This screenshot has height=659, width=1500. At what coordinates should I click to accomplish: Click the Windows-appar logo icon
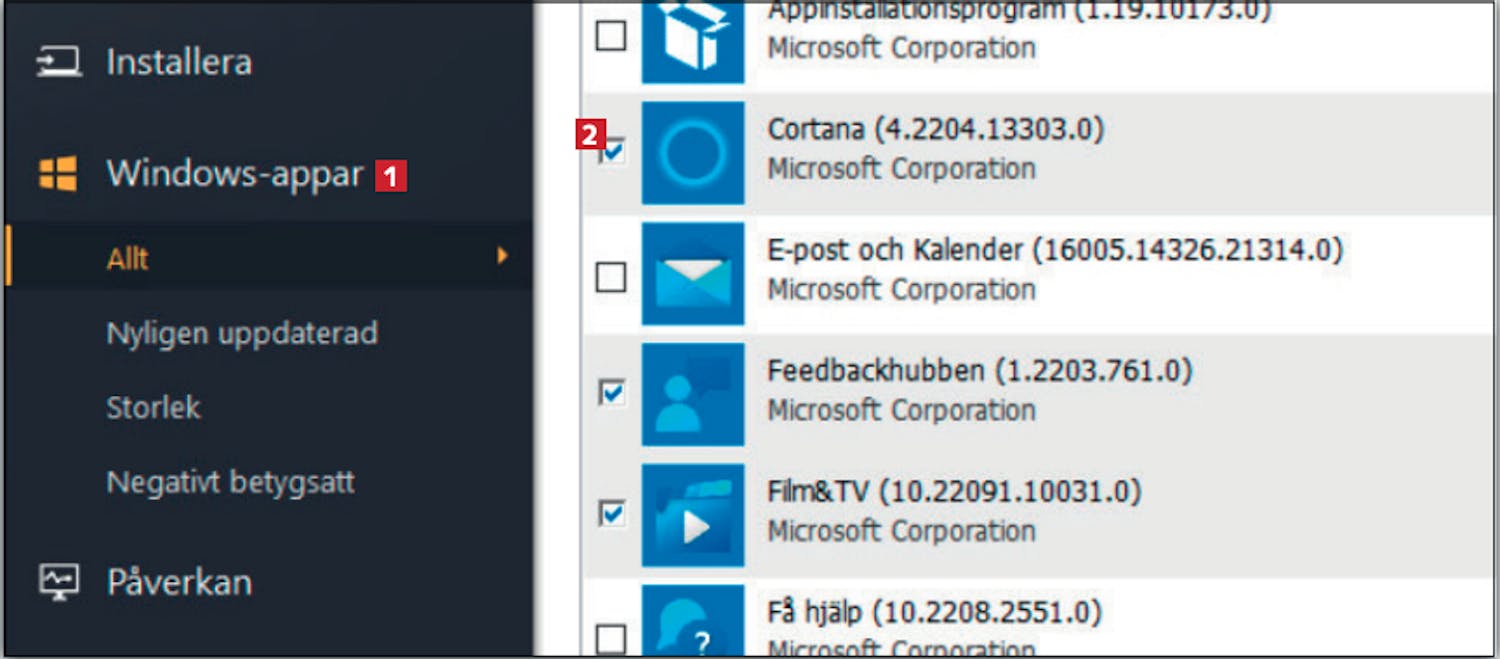(58, 174)
